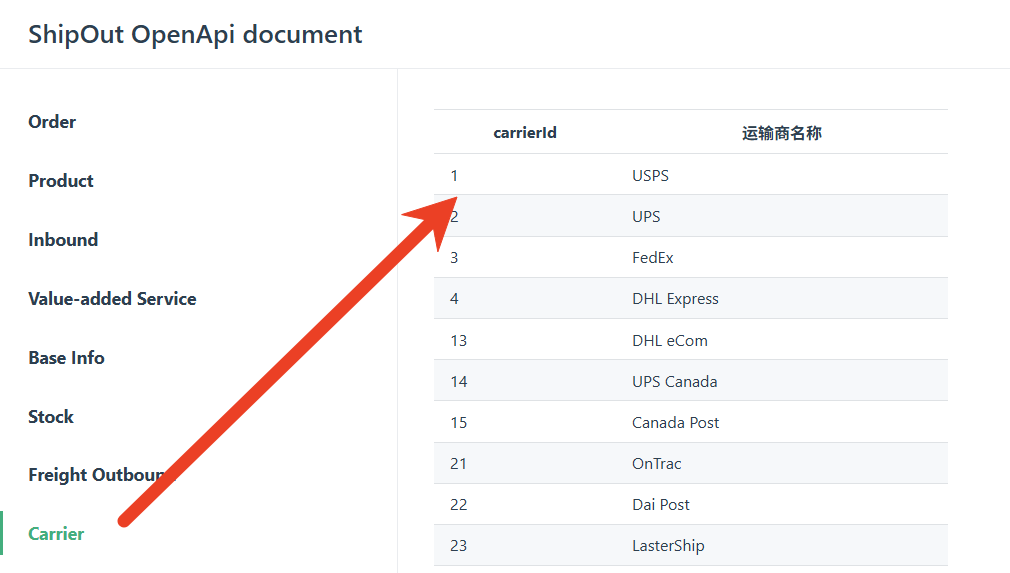This screenshot has width=1010, height=573.
Task: Select the Dai Post cell
Action: (660, 505)
